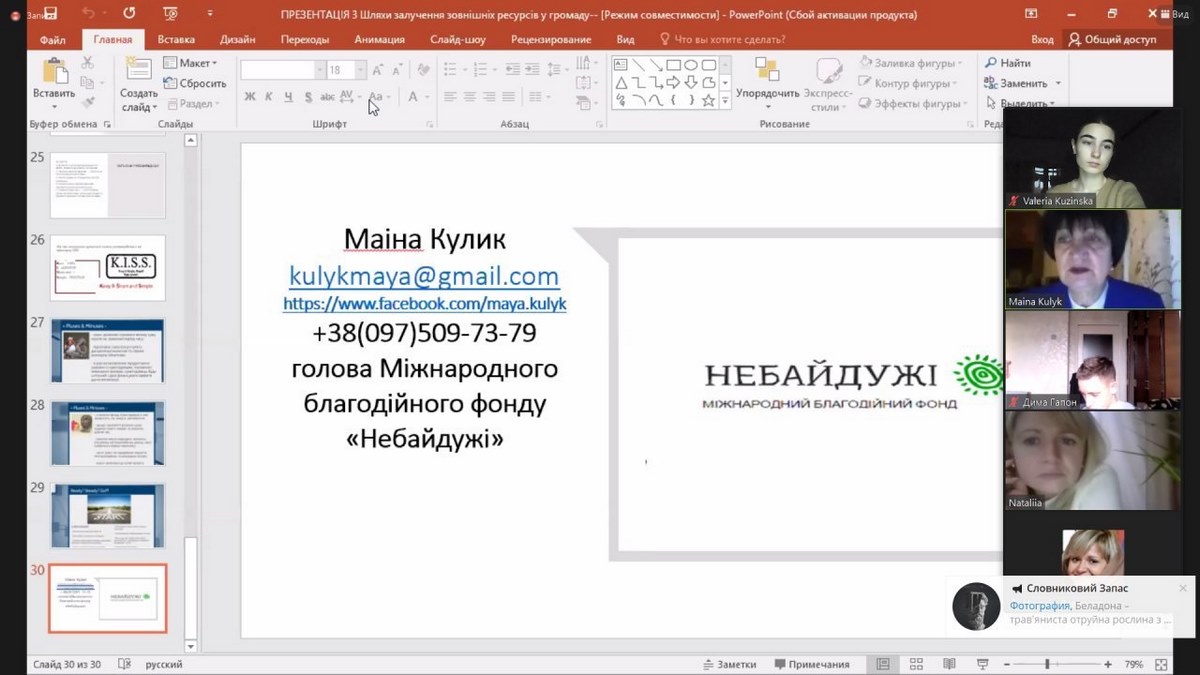Select slide 27 thumbnail
The image size is (1200, 675).
pos(108,351)
